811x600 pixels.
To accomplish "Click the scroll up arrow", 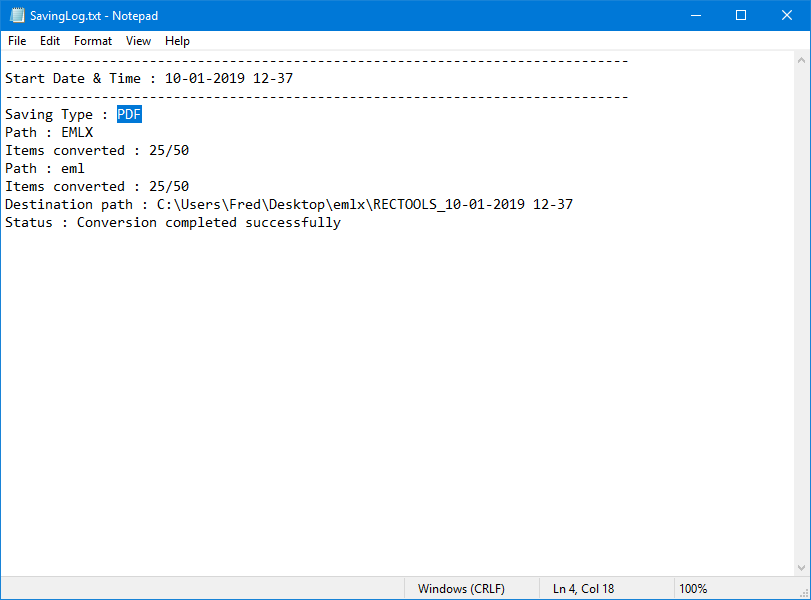I will click(x=801, y=61).
